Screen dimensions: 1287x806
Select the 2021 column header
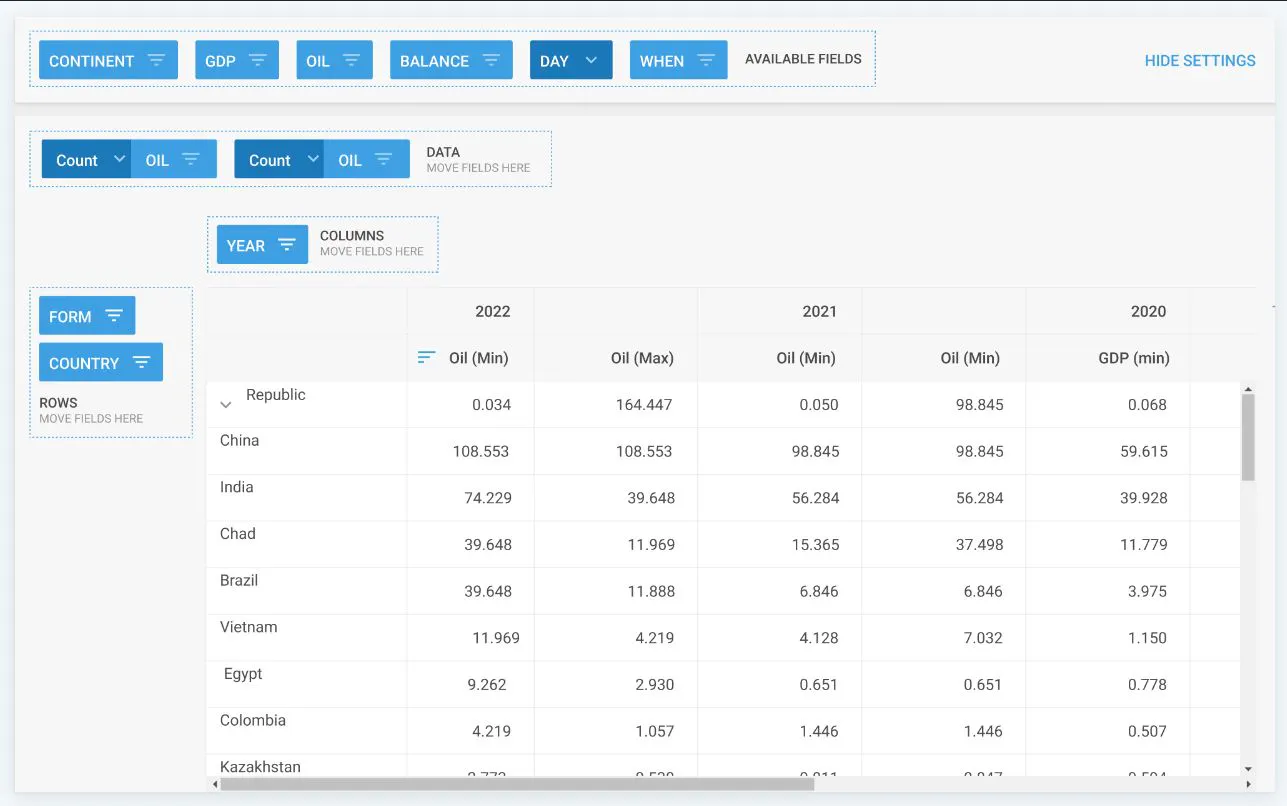[818, 312]
